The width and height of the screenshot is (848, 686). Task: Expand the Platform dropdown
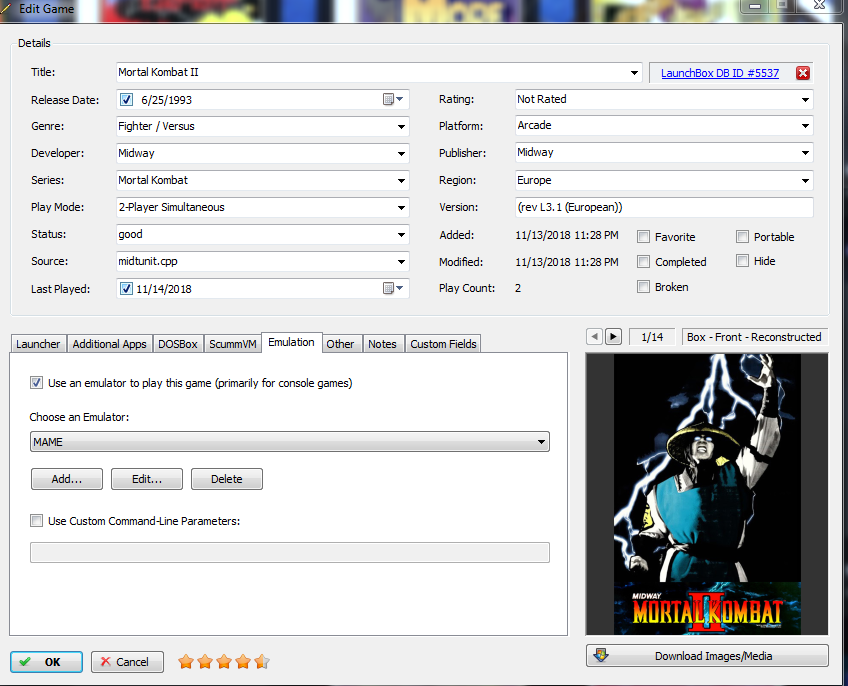pos(805,126)
